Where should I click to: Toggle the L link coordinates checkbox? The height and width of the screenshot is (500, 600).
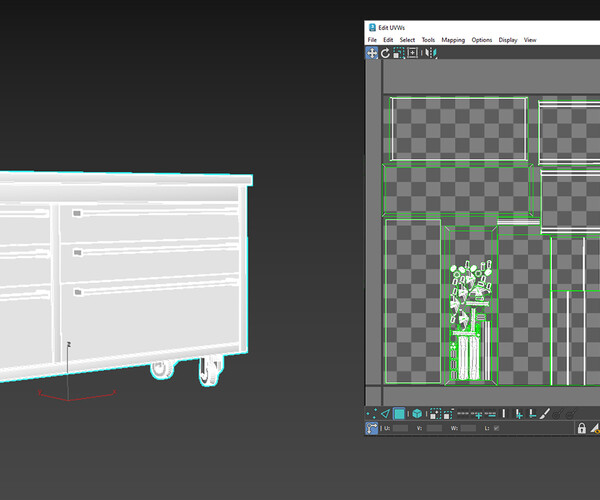(x=497, y=428)
